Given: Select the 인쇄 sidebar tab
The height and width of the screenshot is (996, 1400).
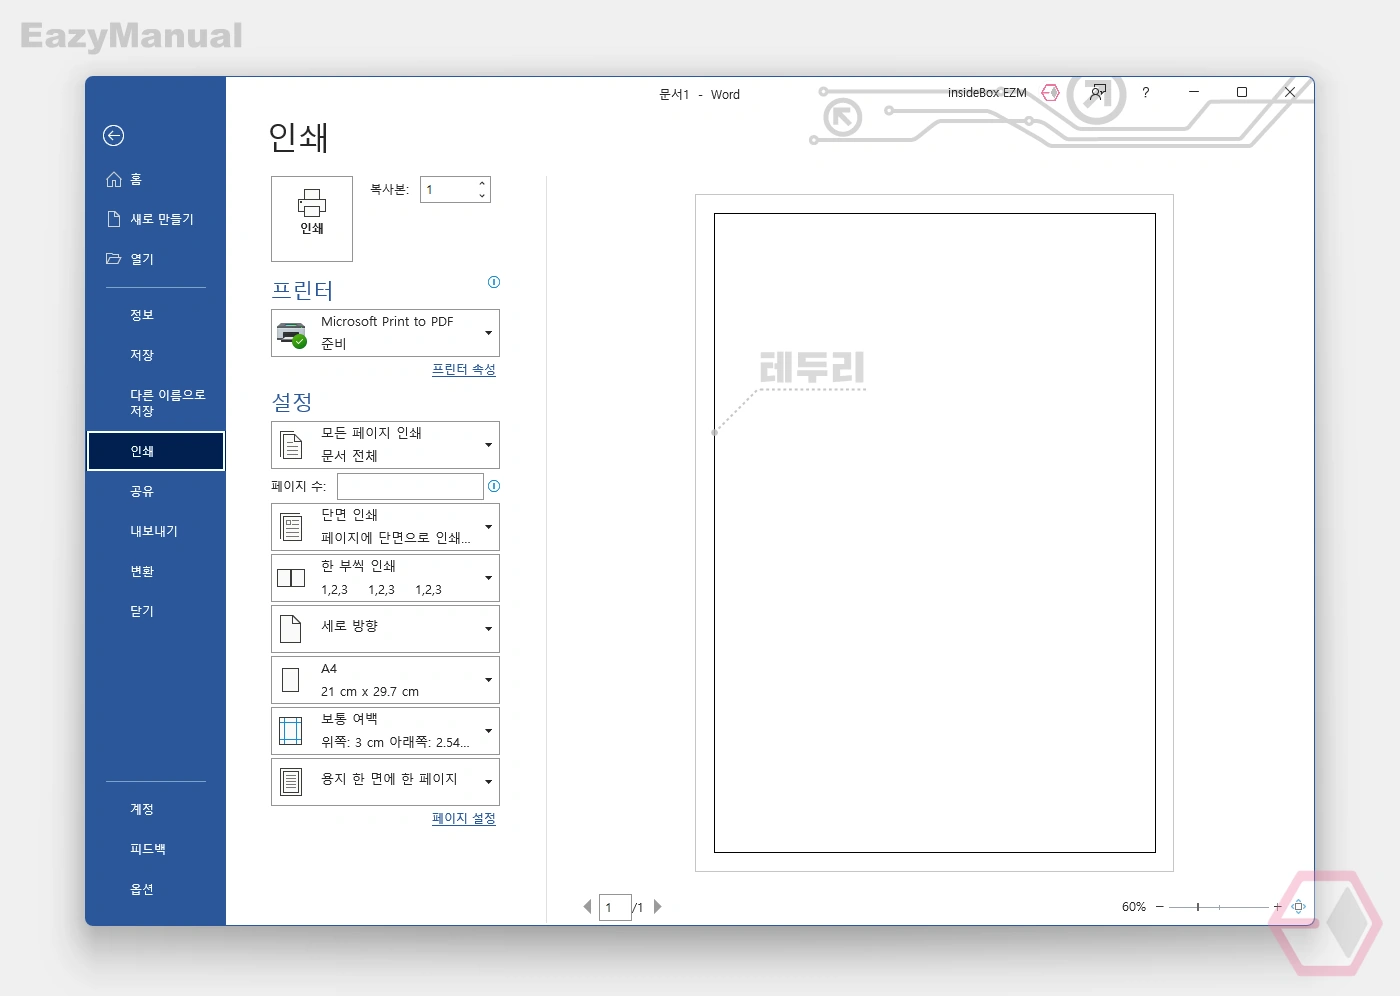Looking at the screenshot, I should click(155, 451).
